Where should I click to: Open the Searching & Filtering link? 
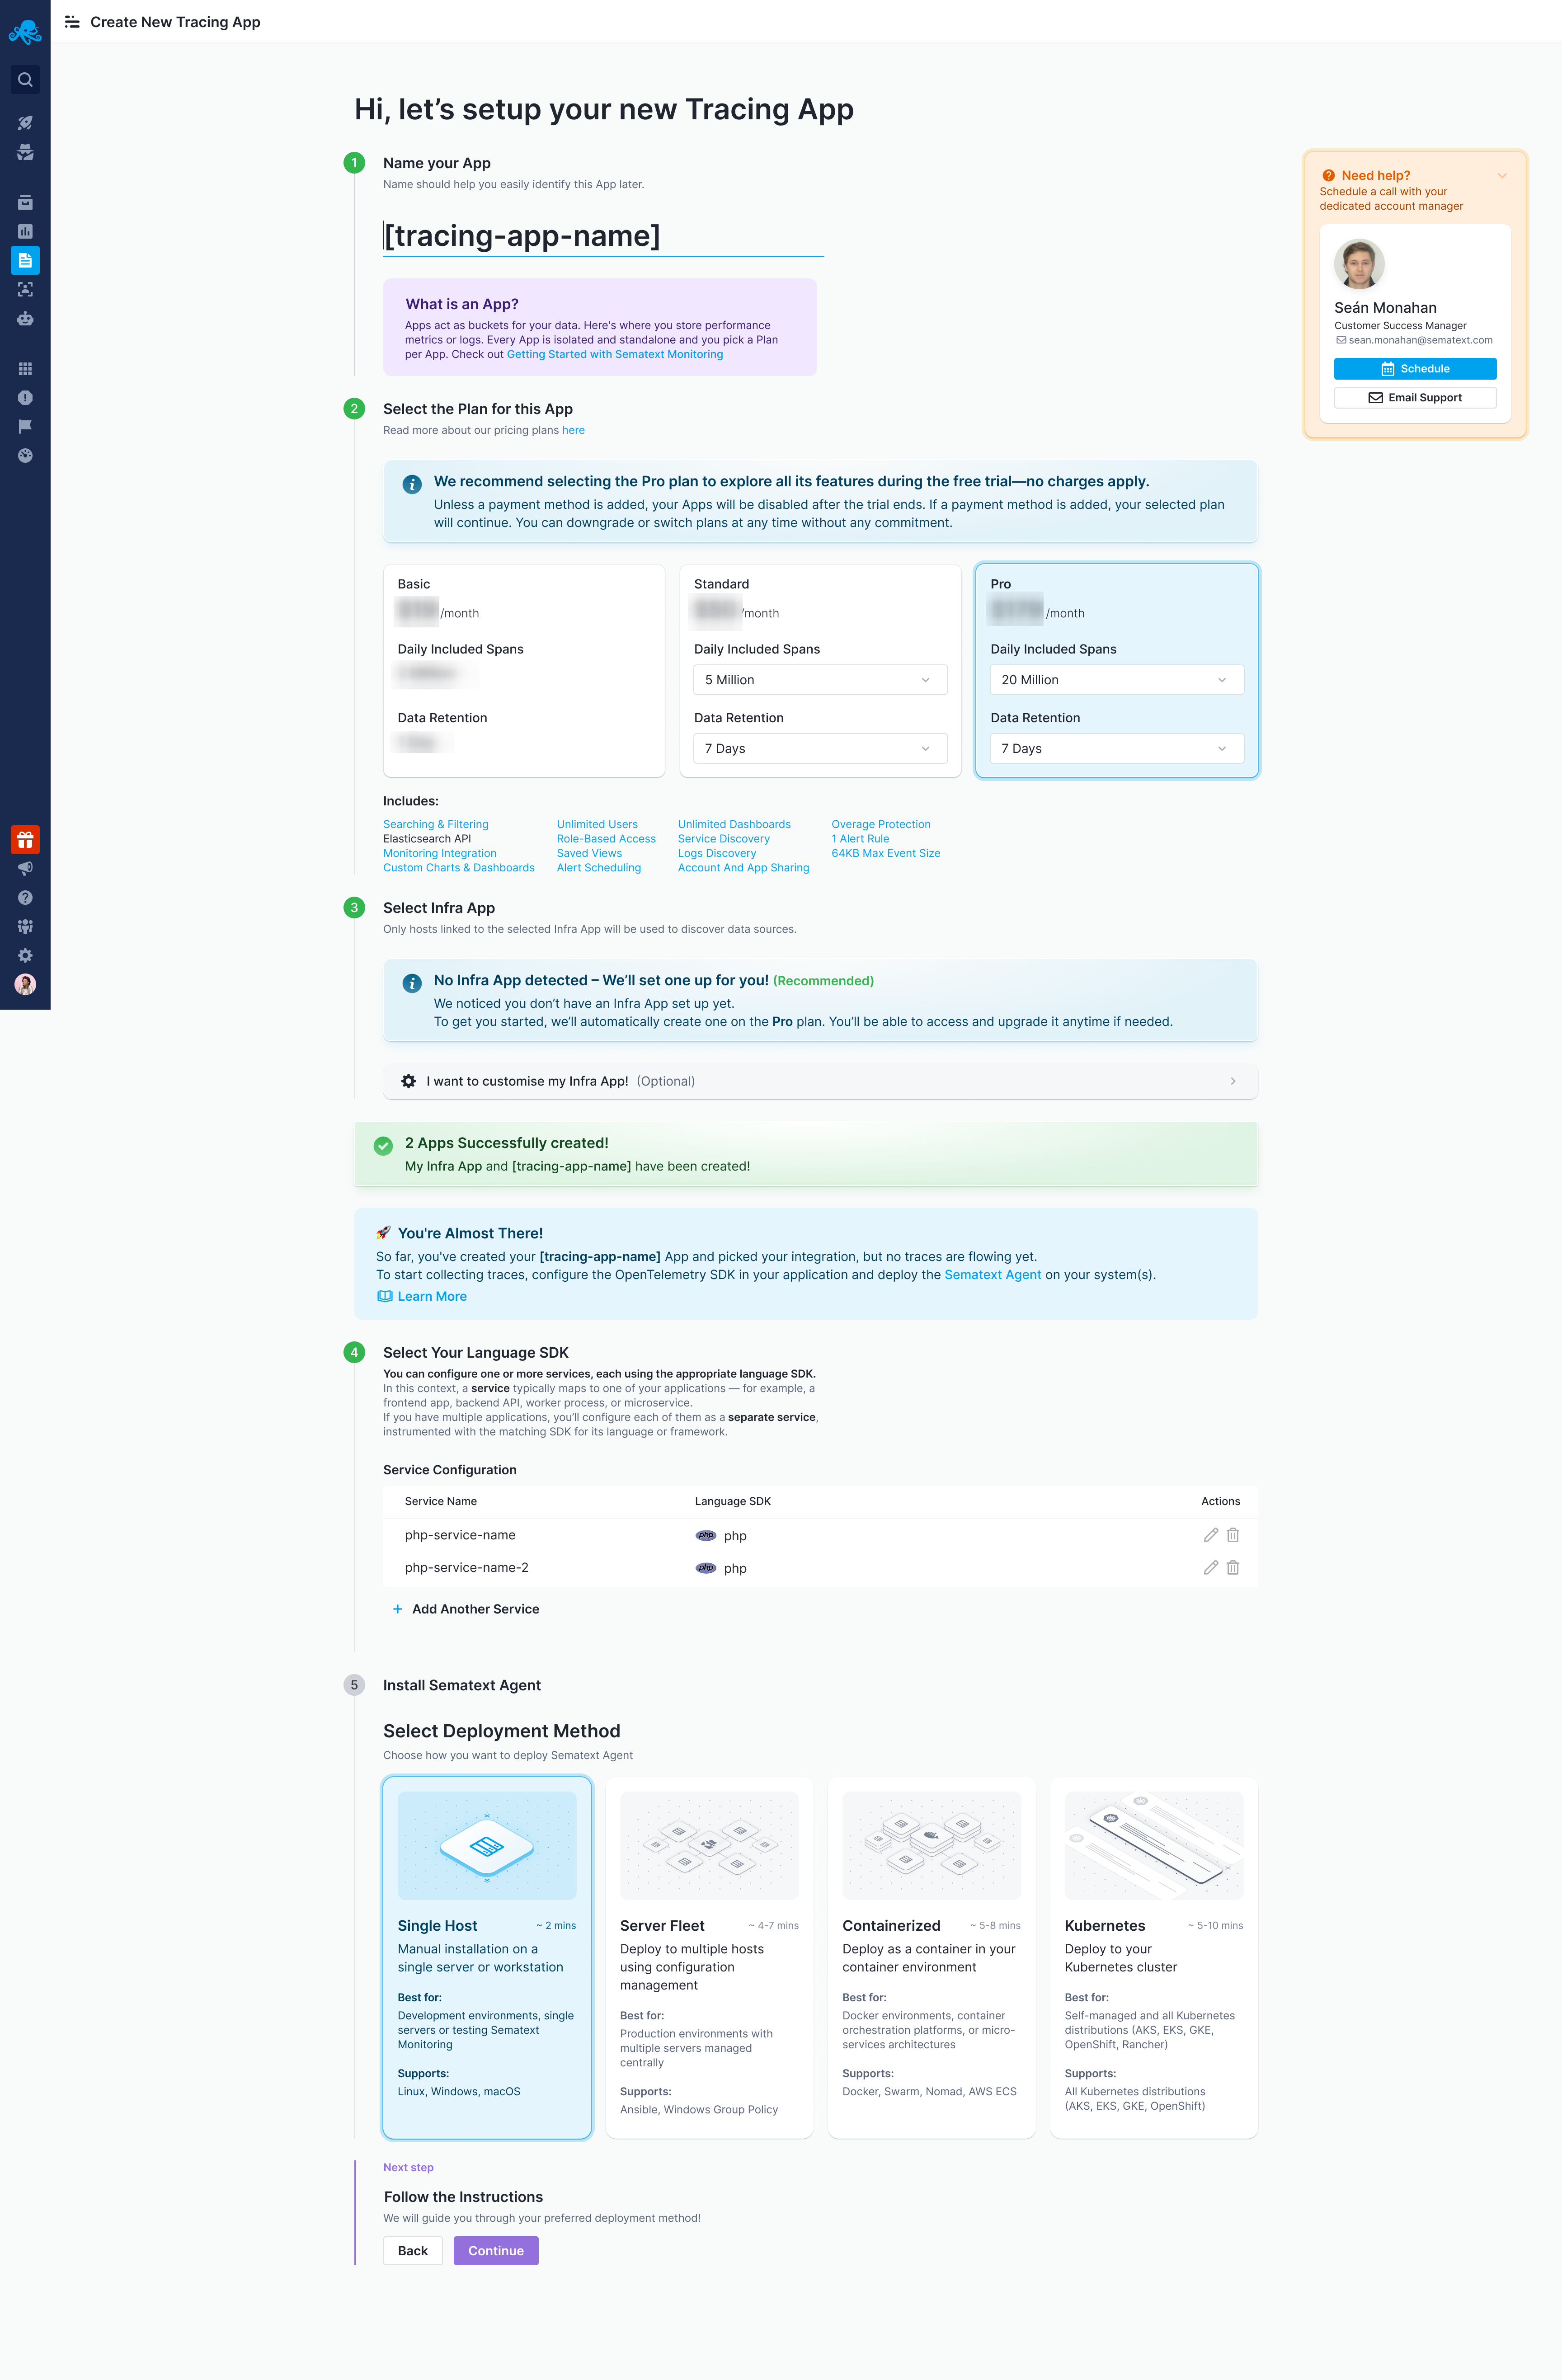click(436, 825)
